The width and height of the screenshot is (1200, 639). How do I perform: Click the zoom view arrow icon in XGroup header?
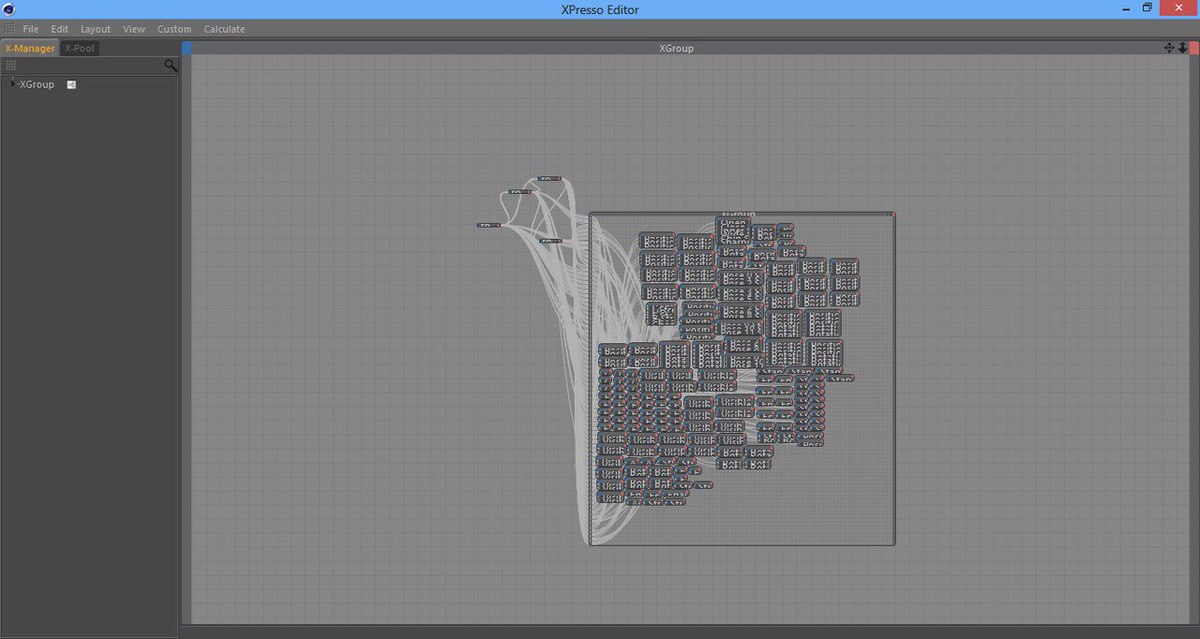click(x=1182, y=48)
